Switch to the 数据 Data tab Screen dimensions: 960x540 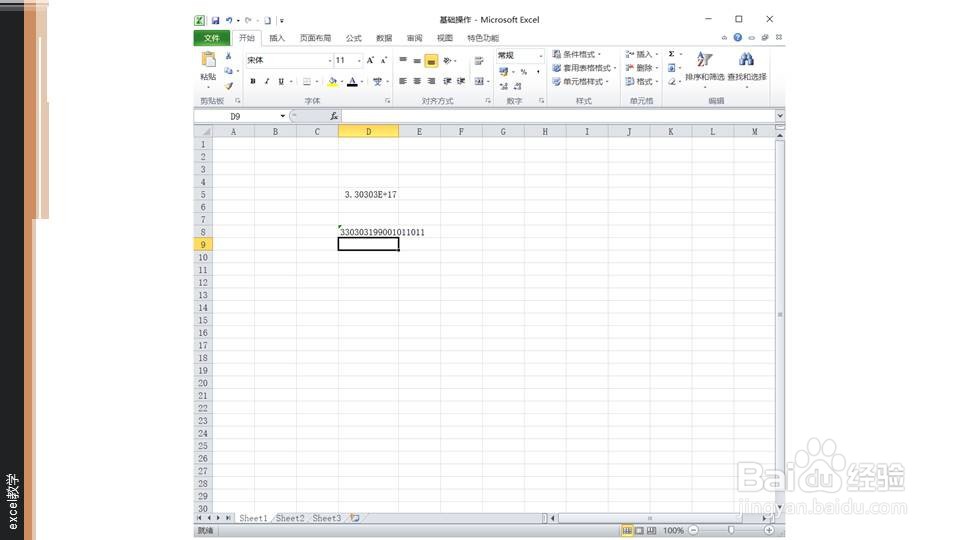pos(384,38)
